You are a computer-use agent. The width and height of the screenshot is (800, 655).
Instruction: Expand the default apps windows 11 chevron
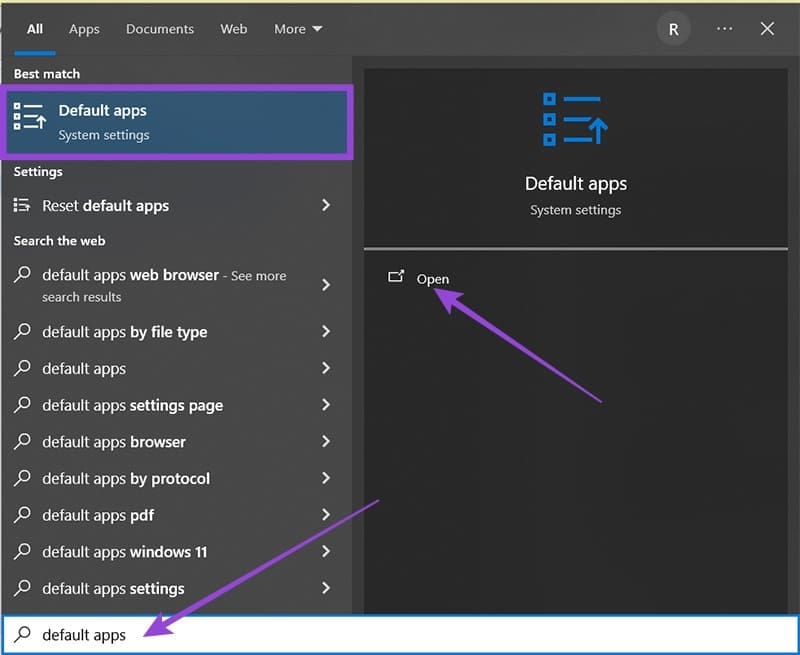click(325, 552)
